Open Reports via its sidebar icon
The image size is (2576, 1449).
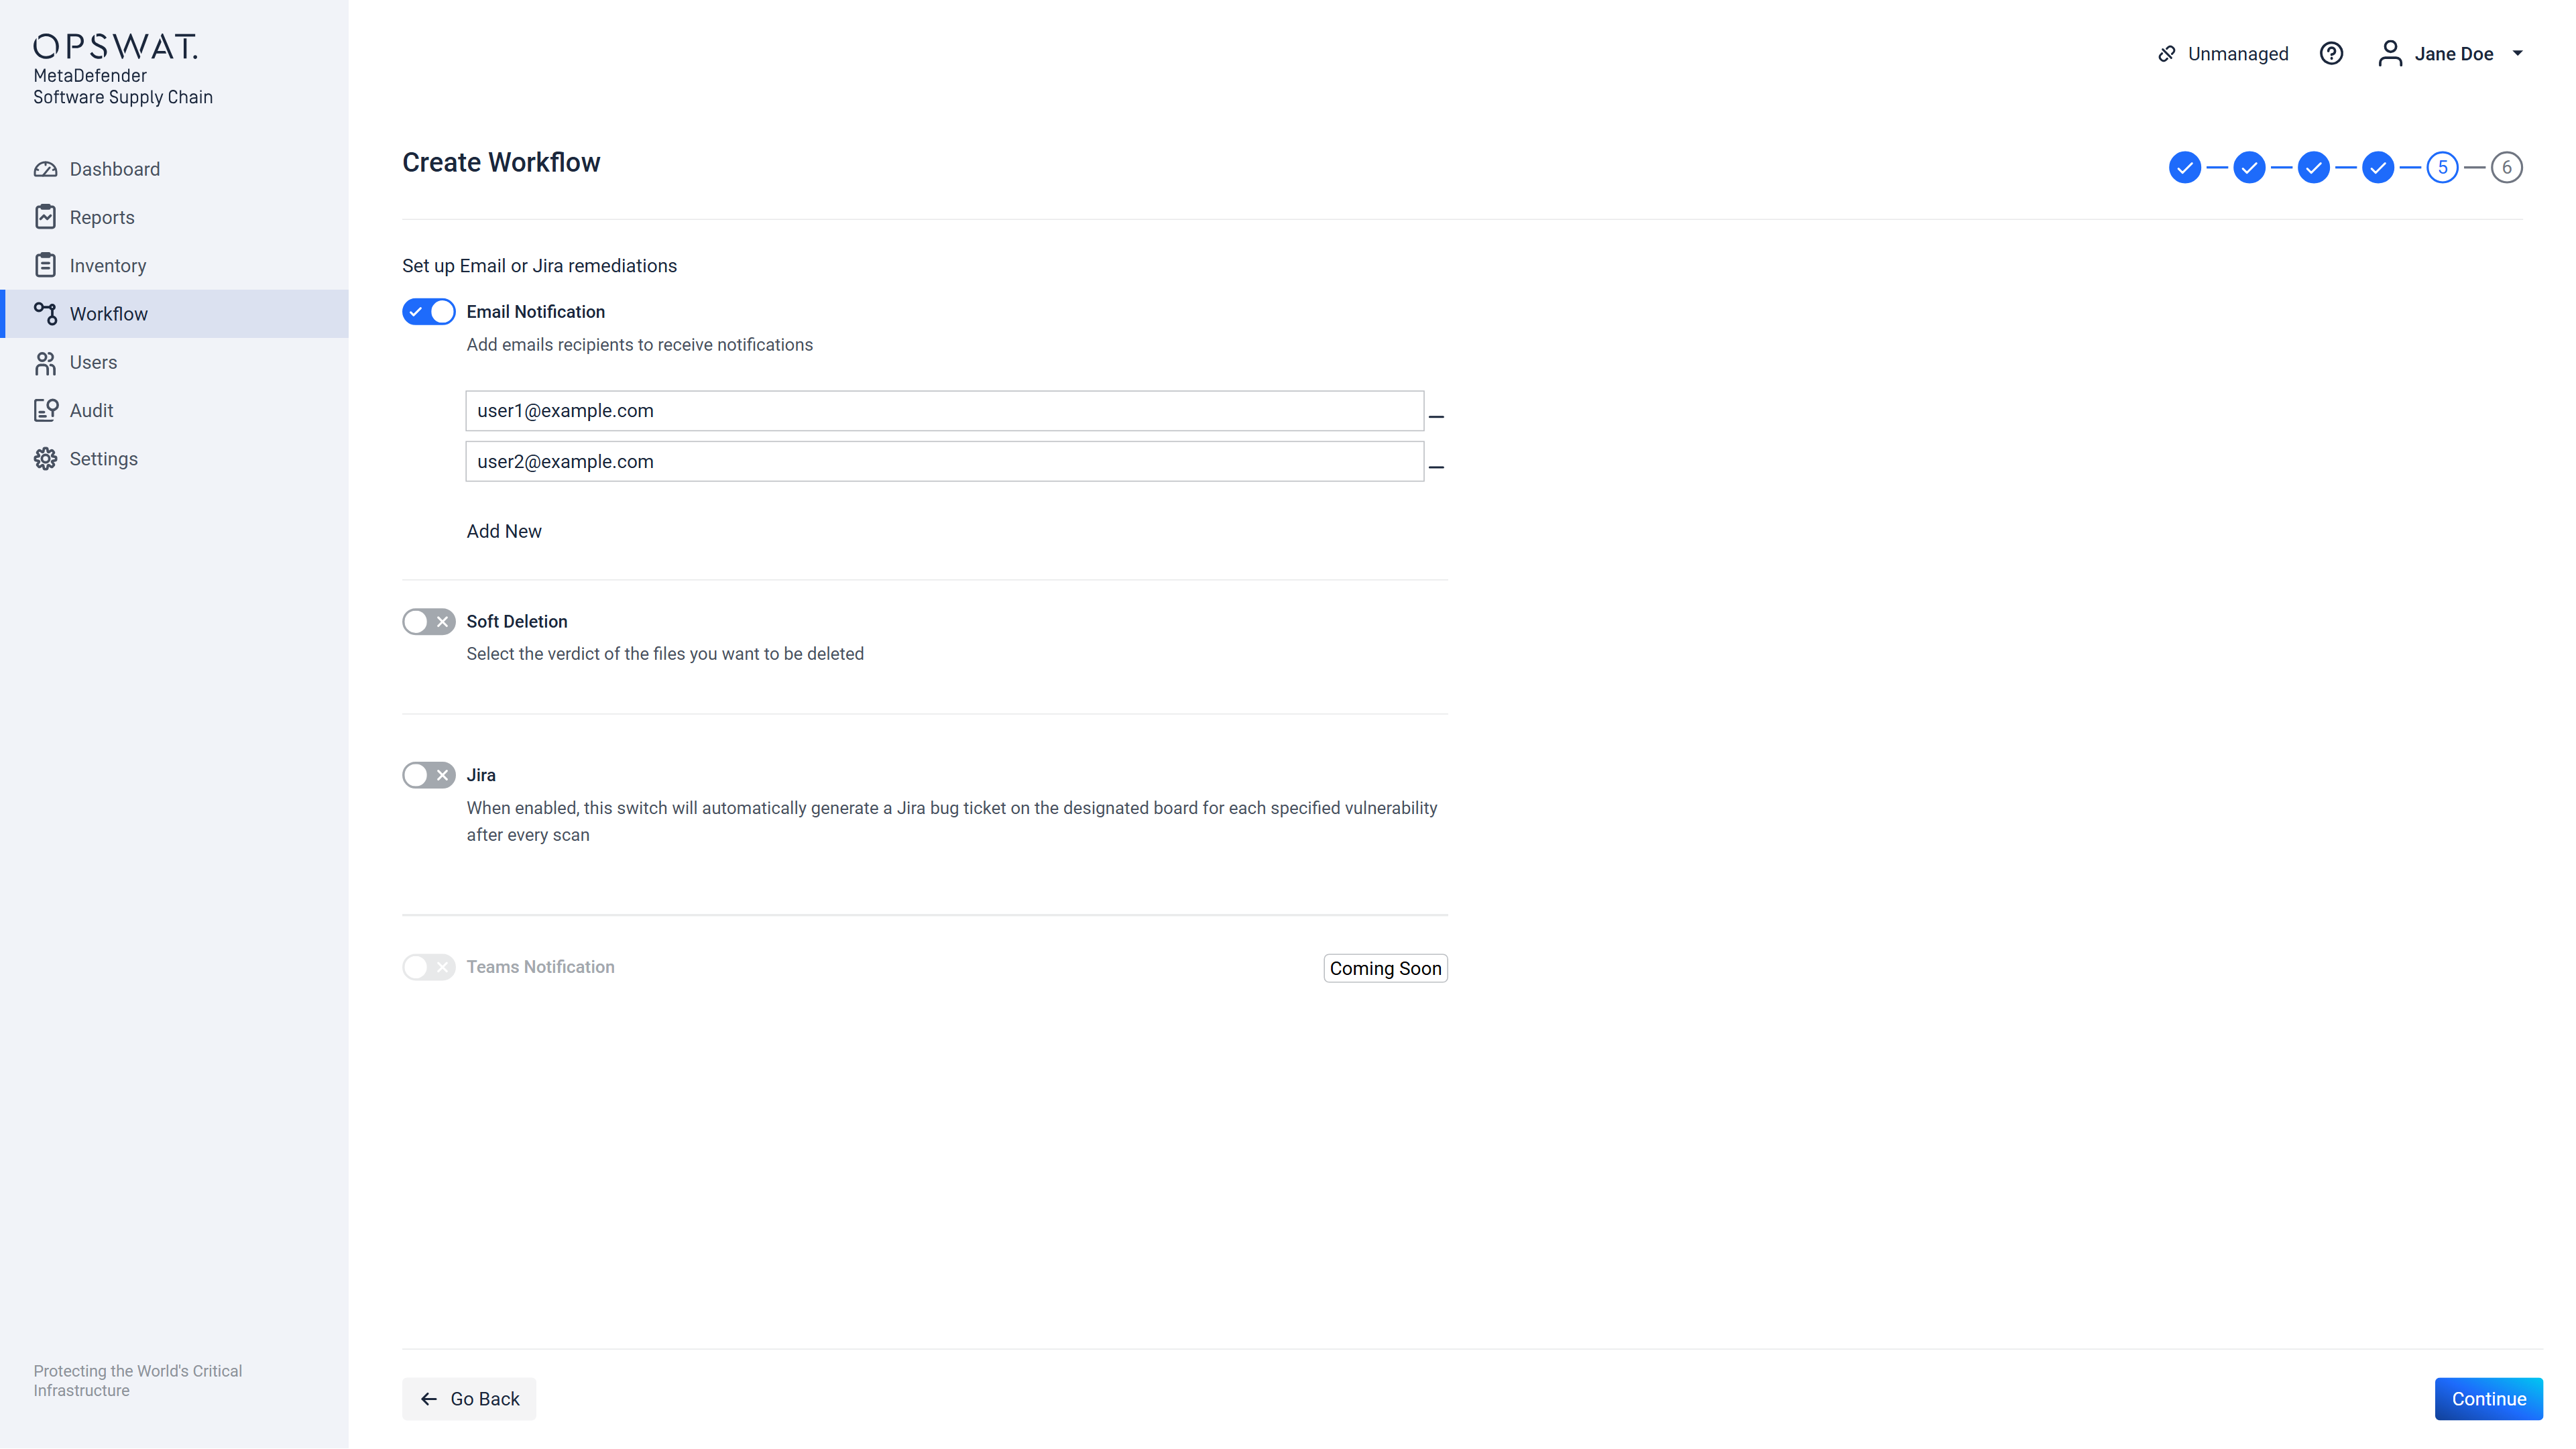[45, 217]
